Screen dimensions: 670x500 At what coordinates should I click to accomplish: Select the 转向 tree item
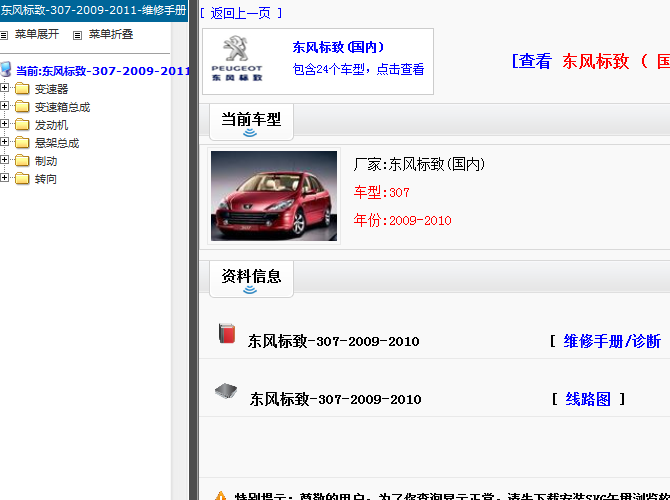(46, 179)
